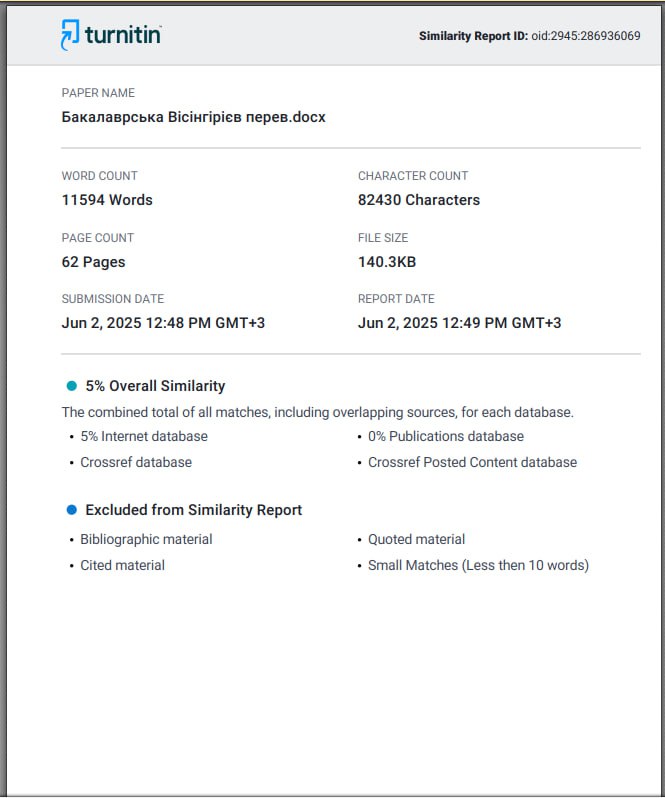This screenshot has width=665, height=798.
Task: Select the Similarity Report ID number
Action: (x=586, y=36)
